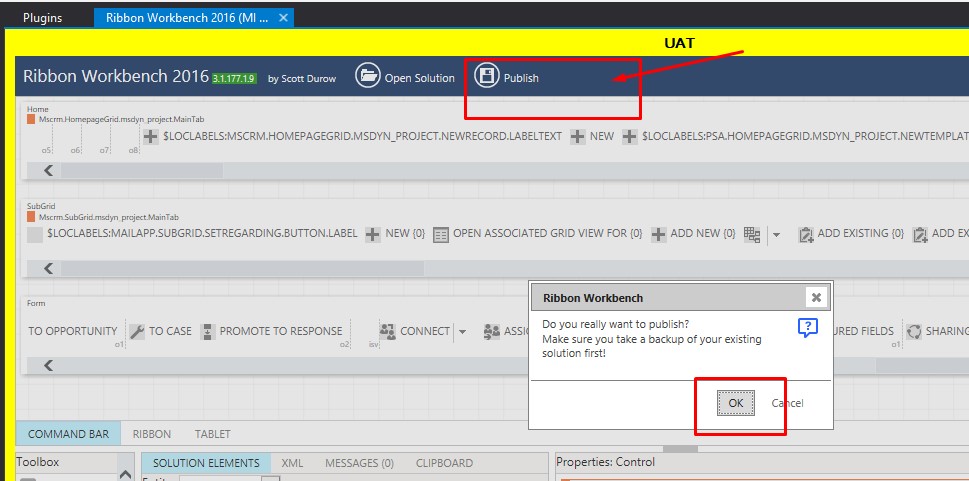Click the orange square beside Mscrm.HomepageGrid.msdyn_project.MainTab

pos(31,119)
